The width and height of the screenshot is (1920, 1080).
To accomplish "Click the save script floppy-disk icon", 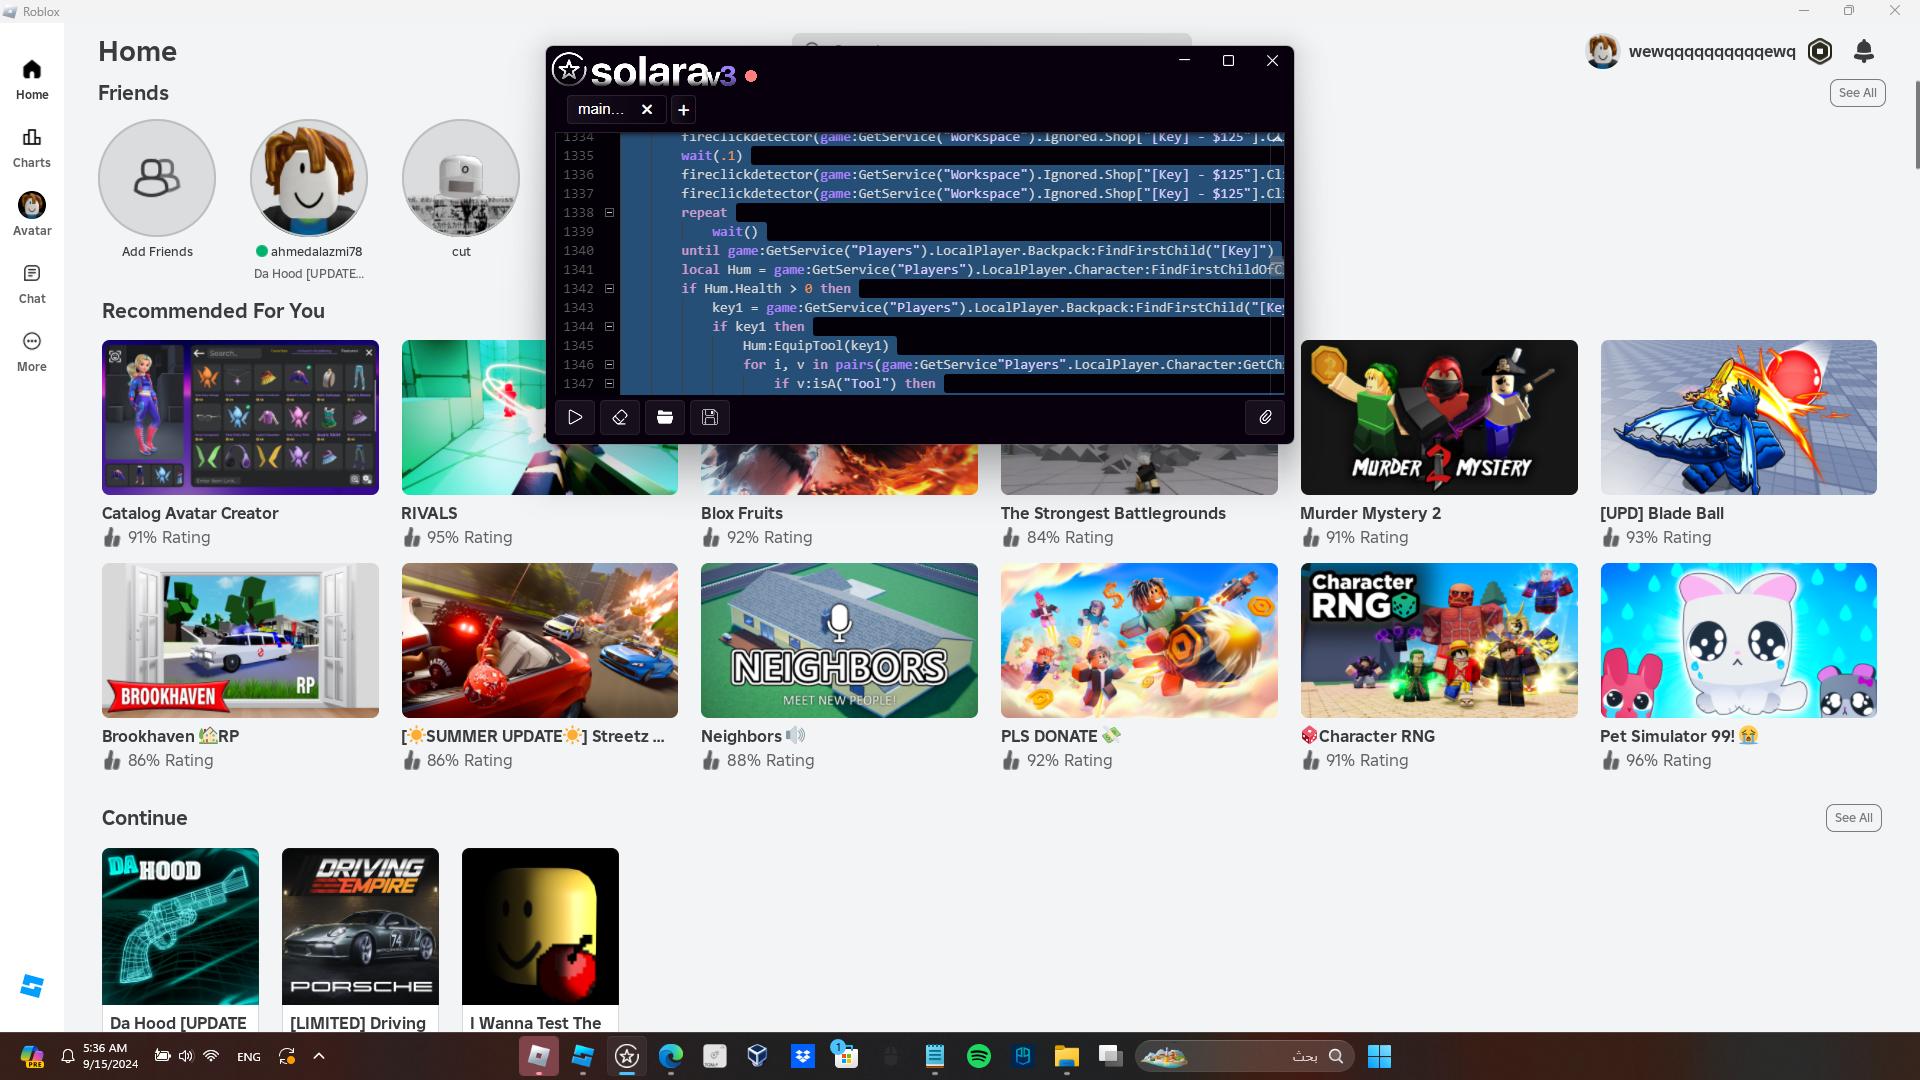I will click(710, 417).
